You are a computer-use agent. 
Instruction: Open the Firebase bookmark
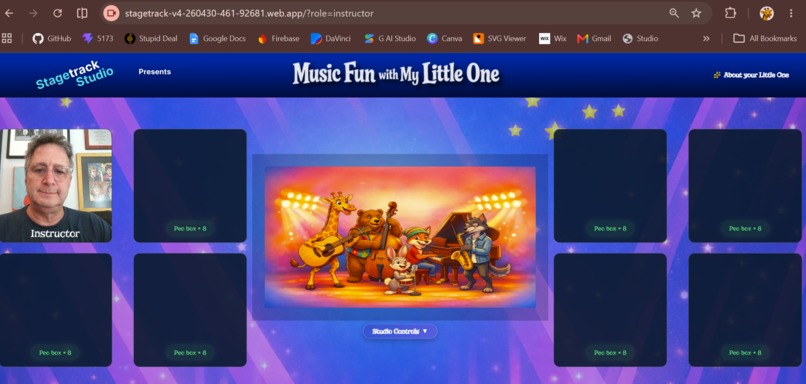(278, 39)
